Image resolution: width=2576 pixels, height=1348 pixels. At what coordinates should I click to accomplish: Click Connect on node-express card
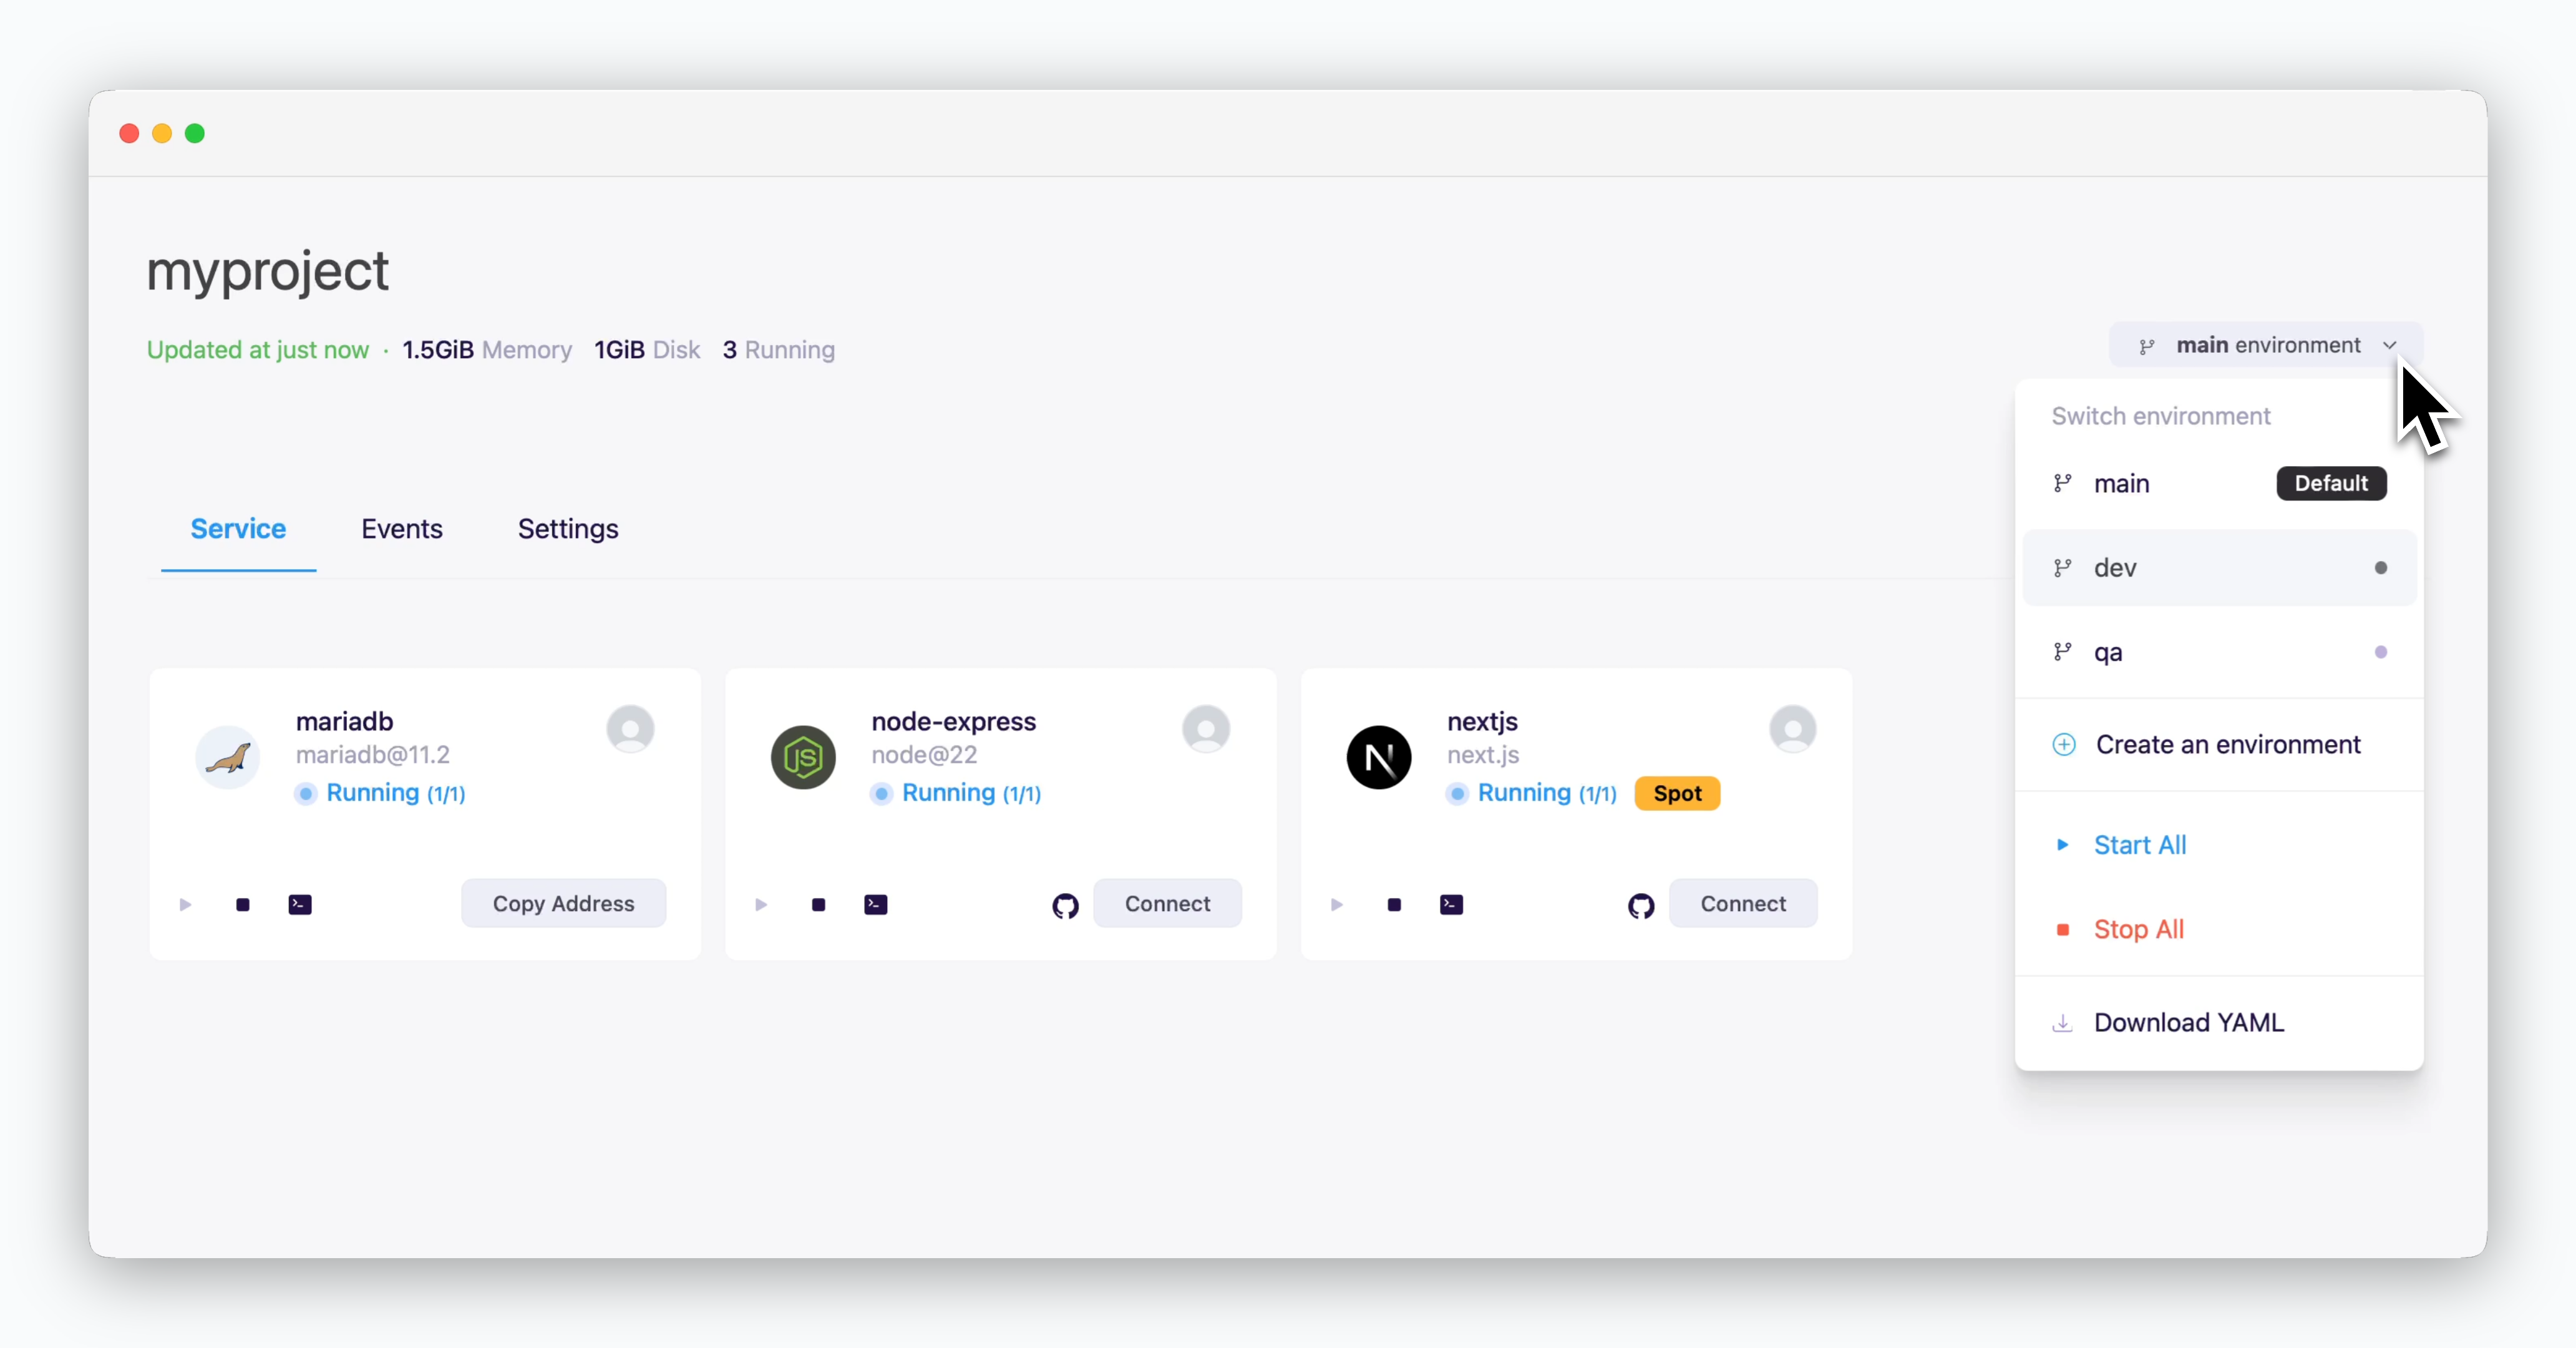click(1166, 903)
